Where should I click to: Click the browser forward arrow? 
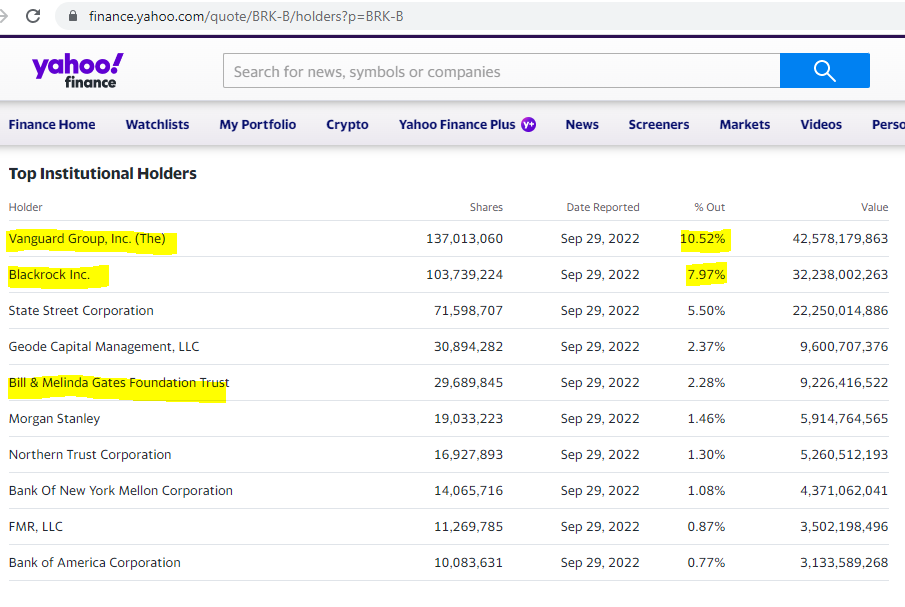3,16
